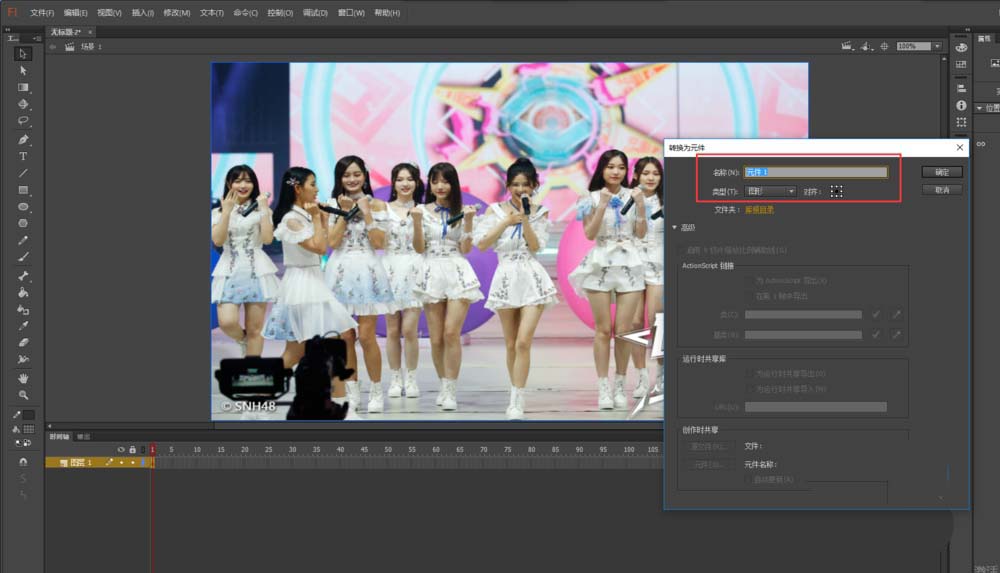Select the Eraser tool

(x=23, y=342)
